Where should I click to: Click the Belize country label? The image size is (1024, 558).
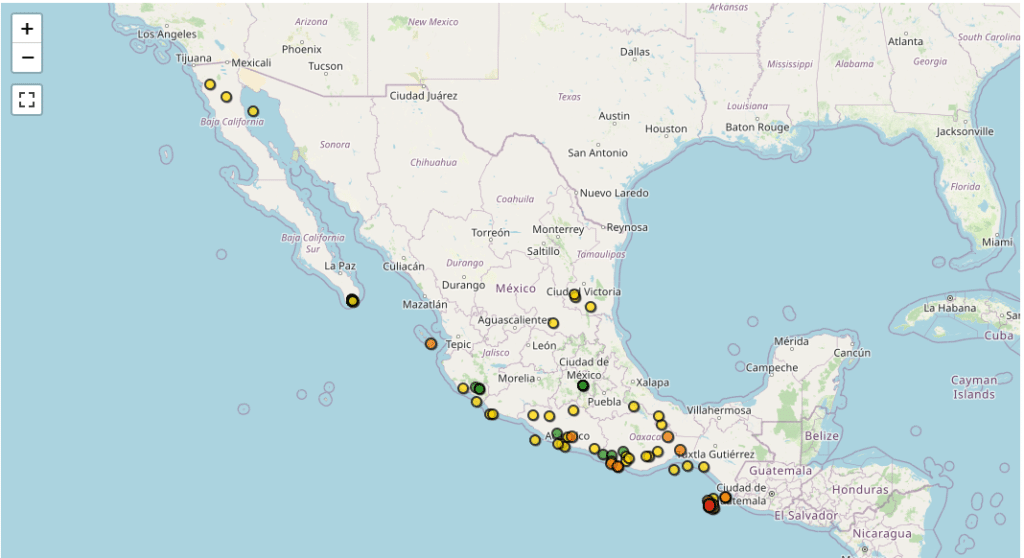pos(822,436)
